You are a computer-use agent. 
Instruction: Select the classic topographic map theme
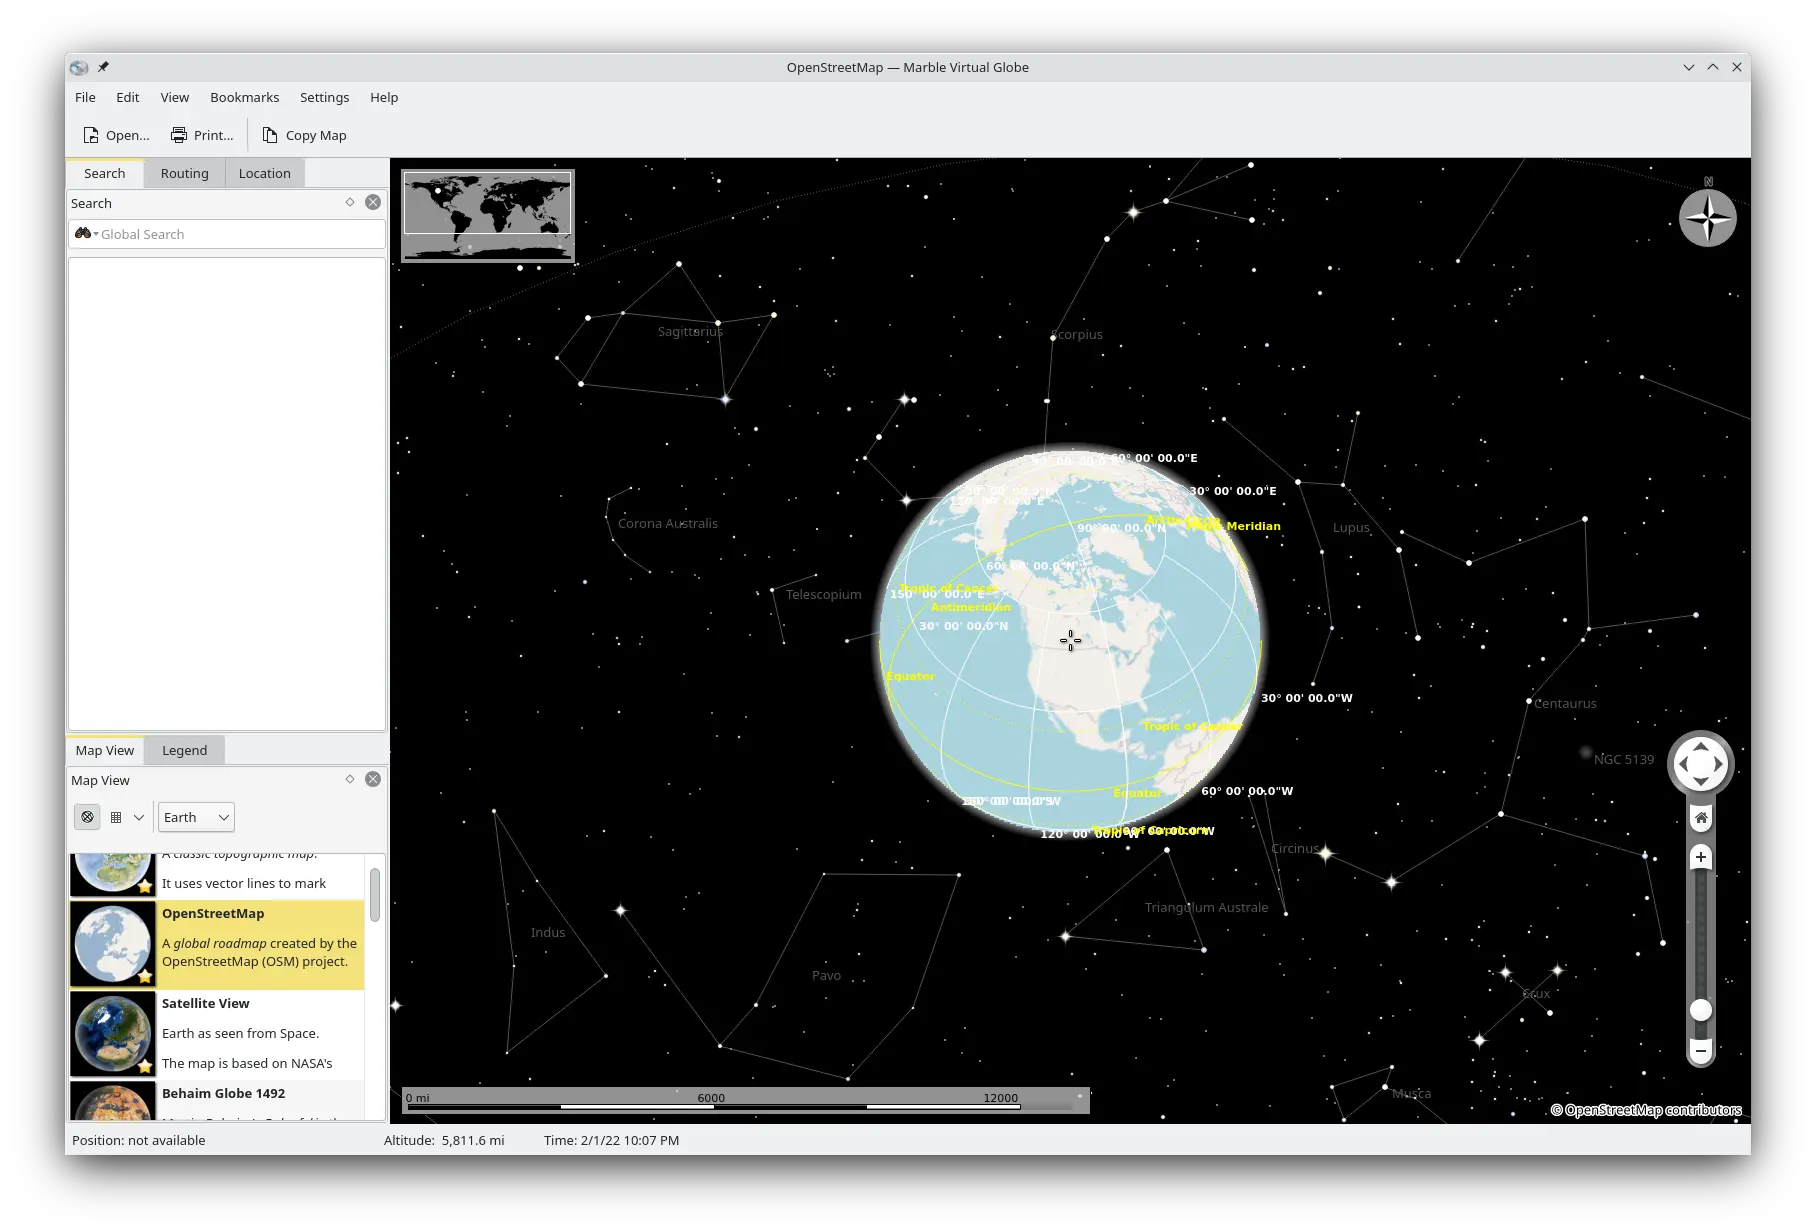coord(217,876)
